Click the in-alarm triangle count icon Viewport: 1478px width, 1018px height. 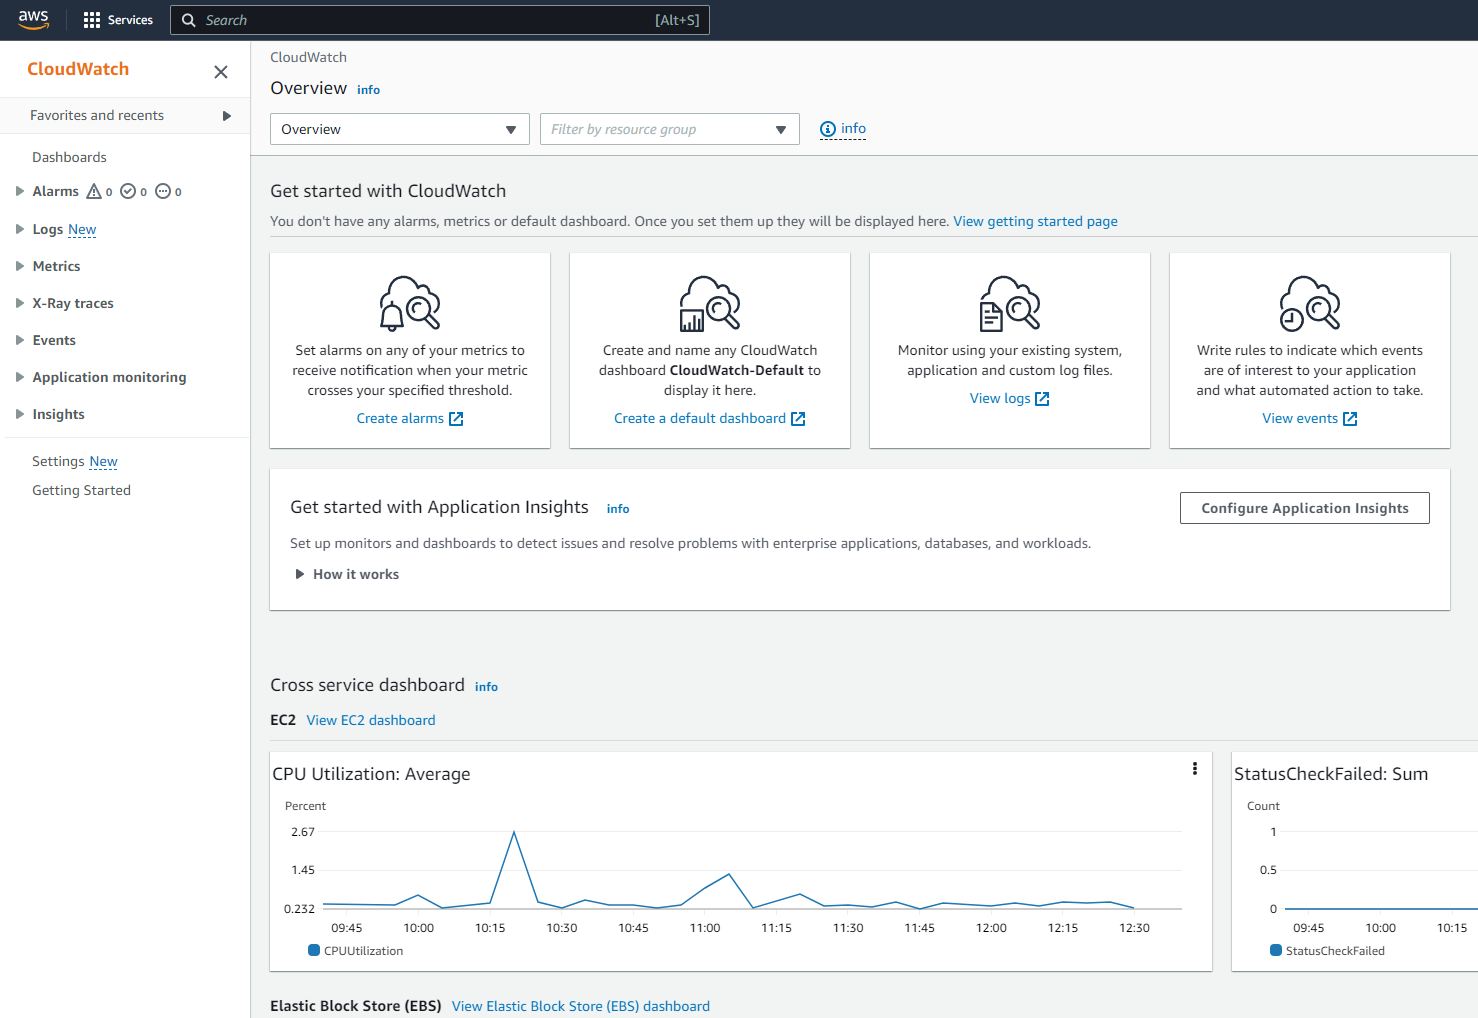click(x=95, y=192)
